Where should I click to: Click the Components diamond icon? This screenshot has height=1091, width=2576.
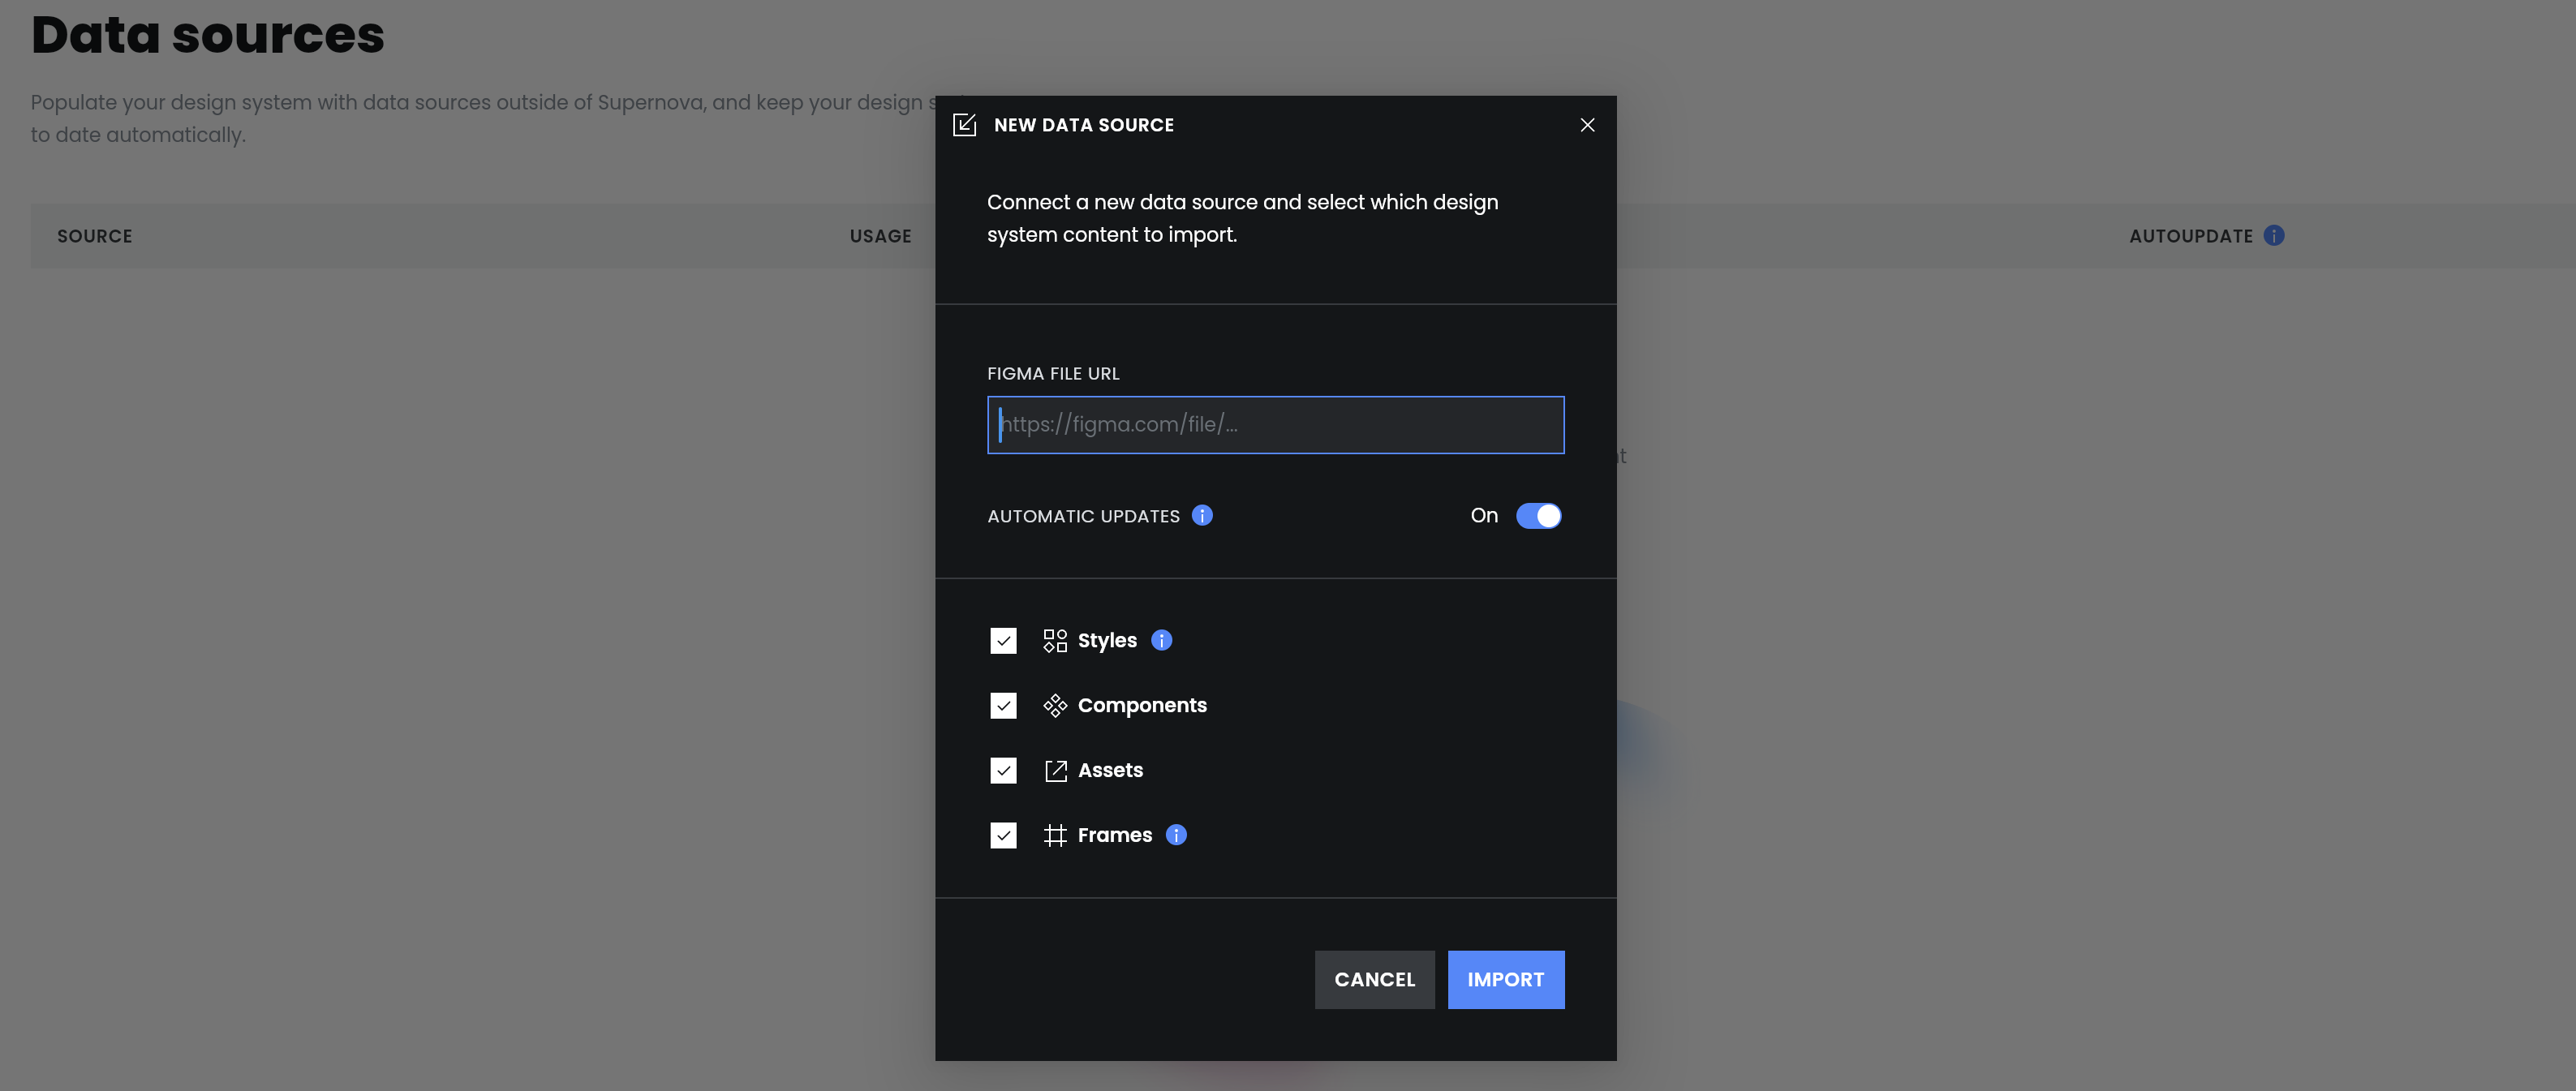click(x=1055, y=705)
